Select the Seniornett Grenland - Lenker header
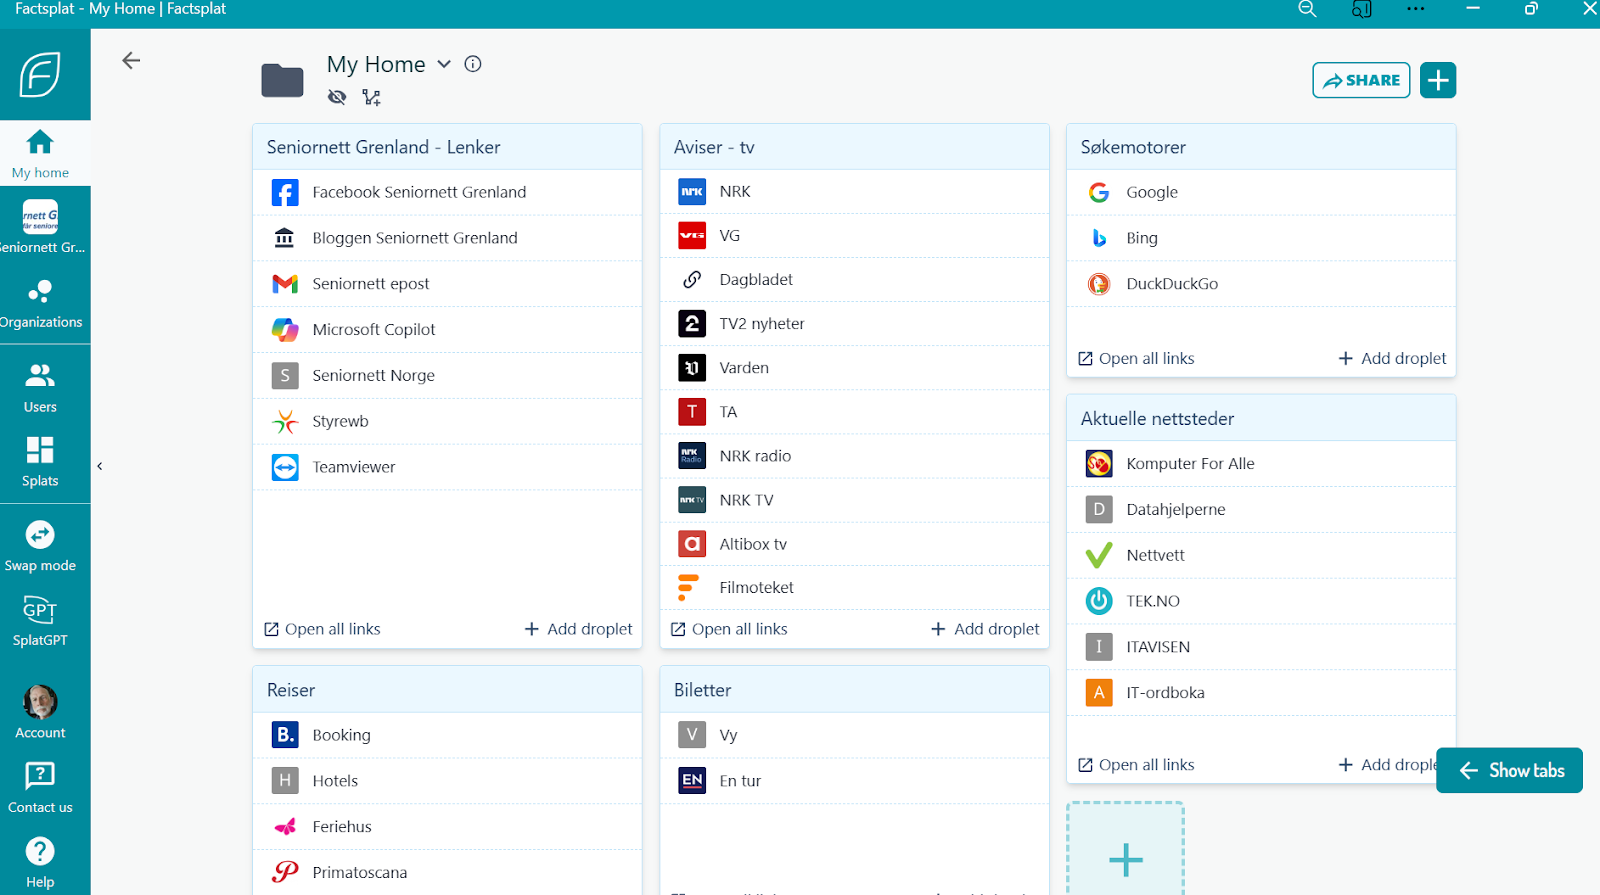 [x=447, y=147]
